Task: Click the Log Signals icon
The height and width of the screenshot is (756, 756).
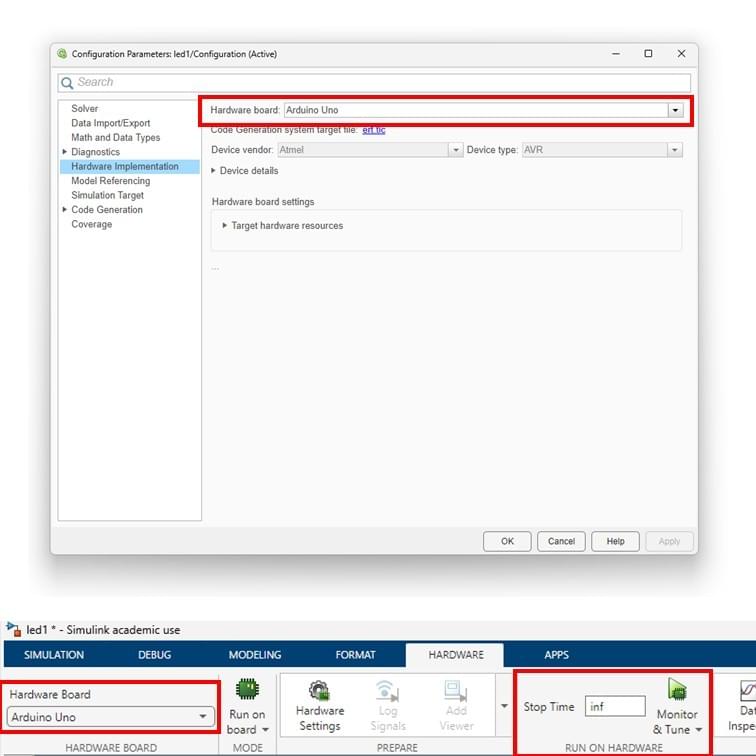Action: (x=387, y=691)
